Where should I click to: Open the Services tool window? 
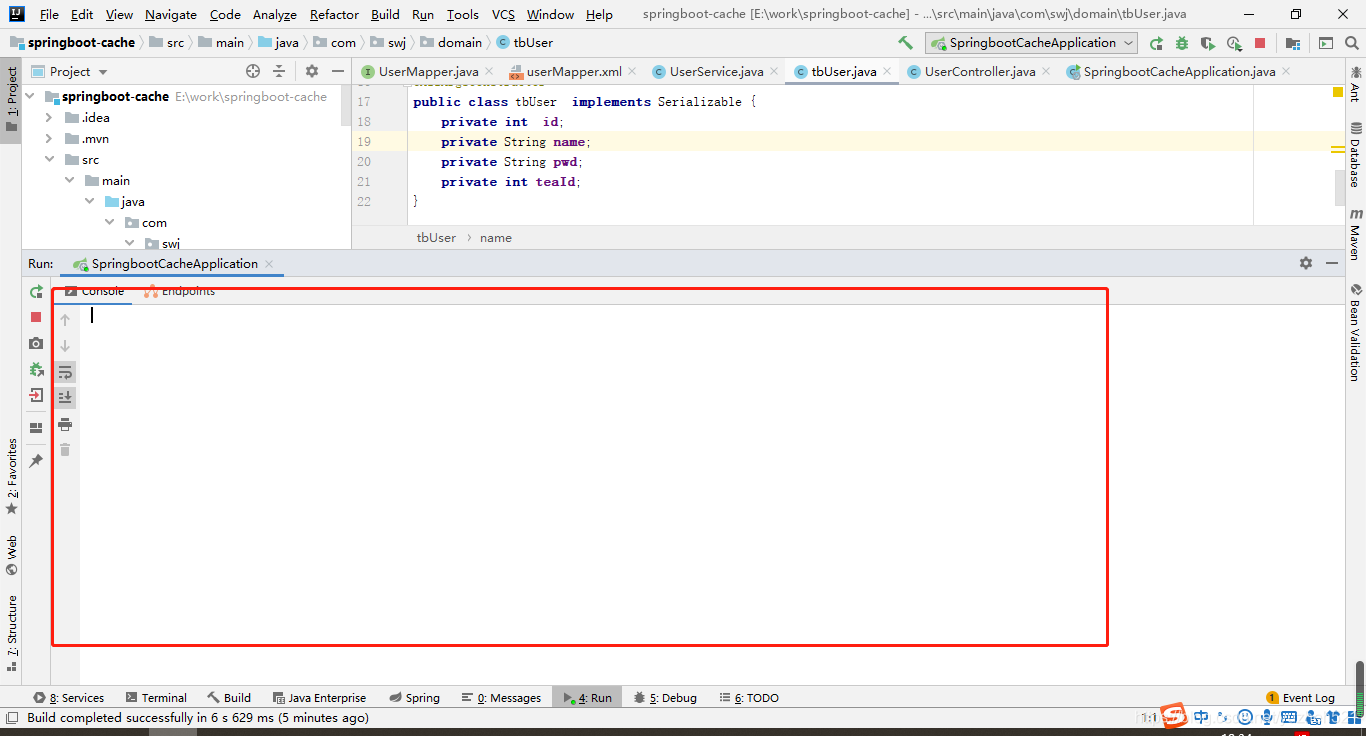tap(68, 698)
